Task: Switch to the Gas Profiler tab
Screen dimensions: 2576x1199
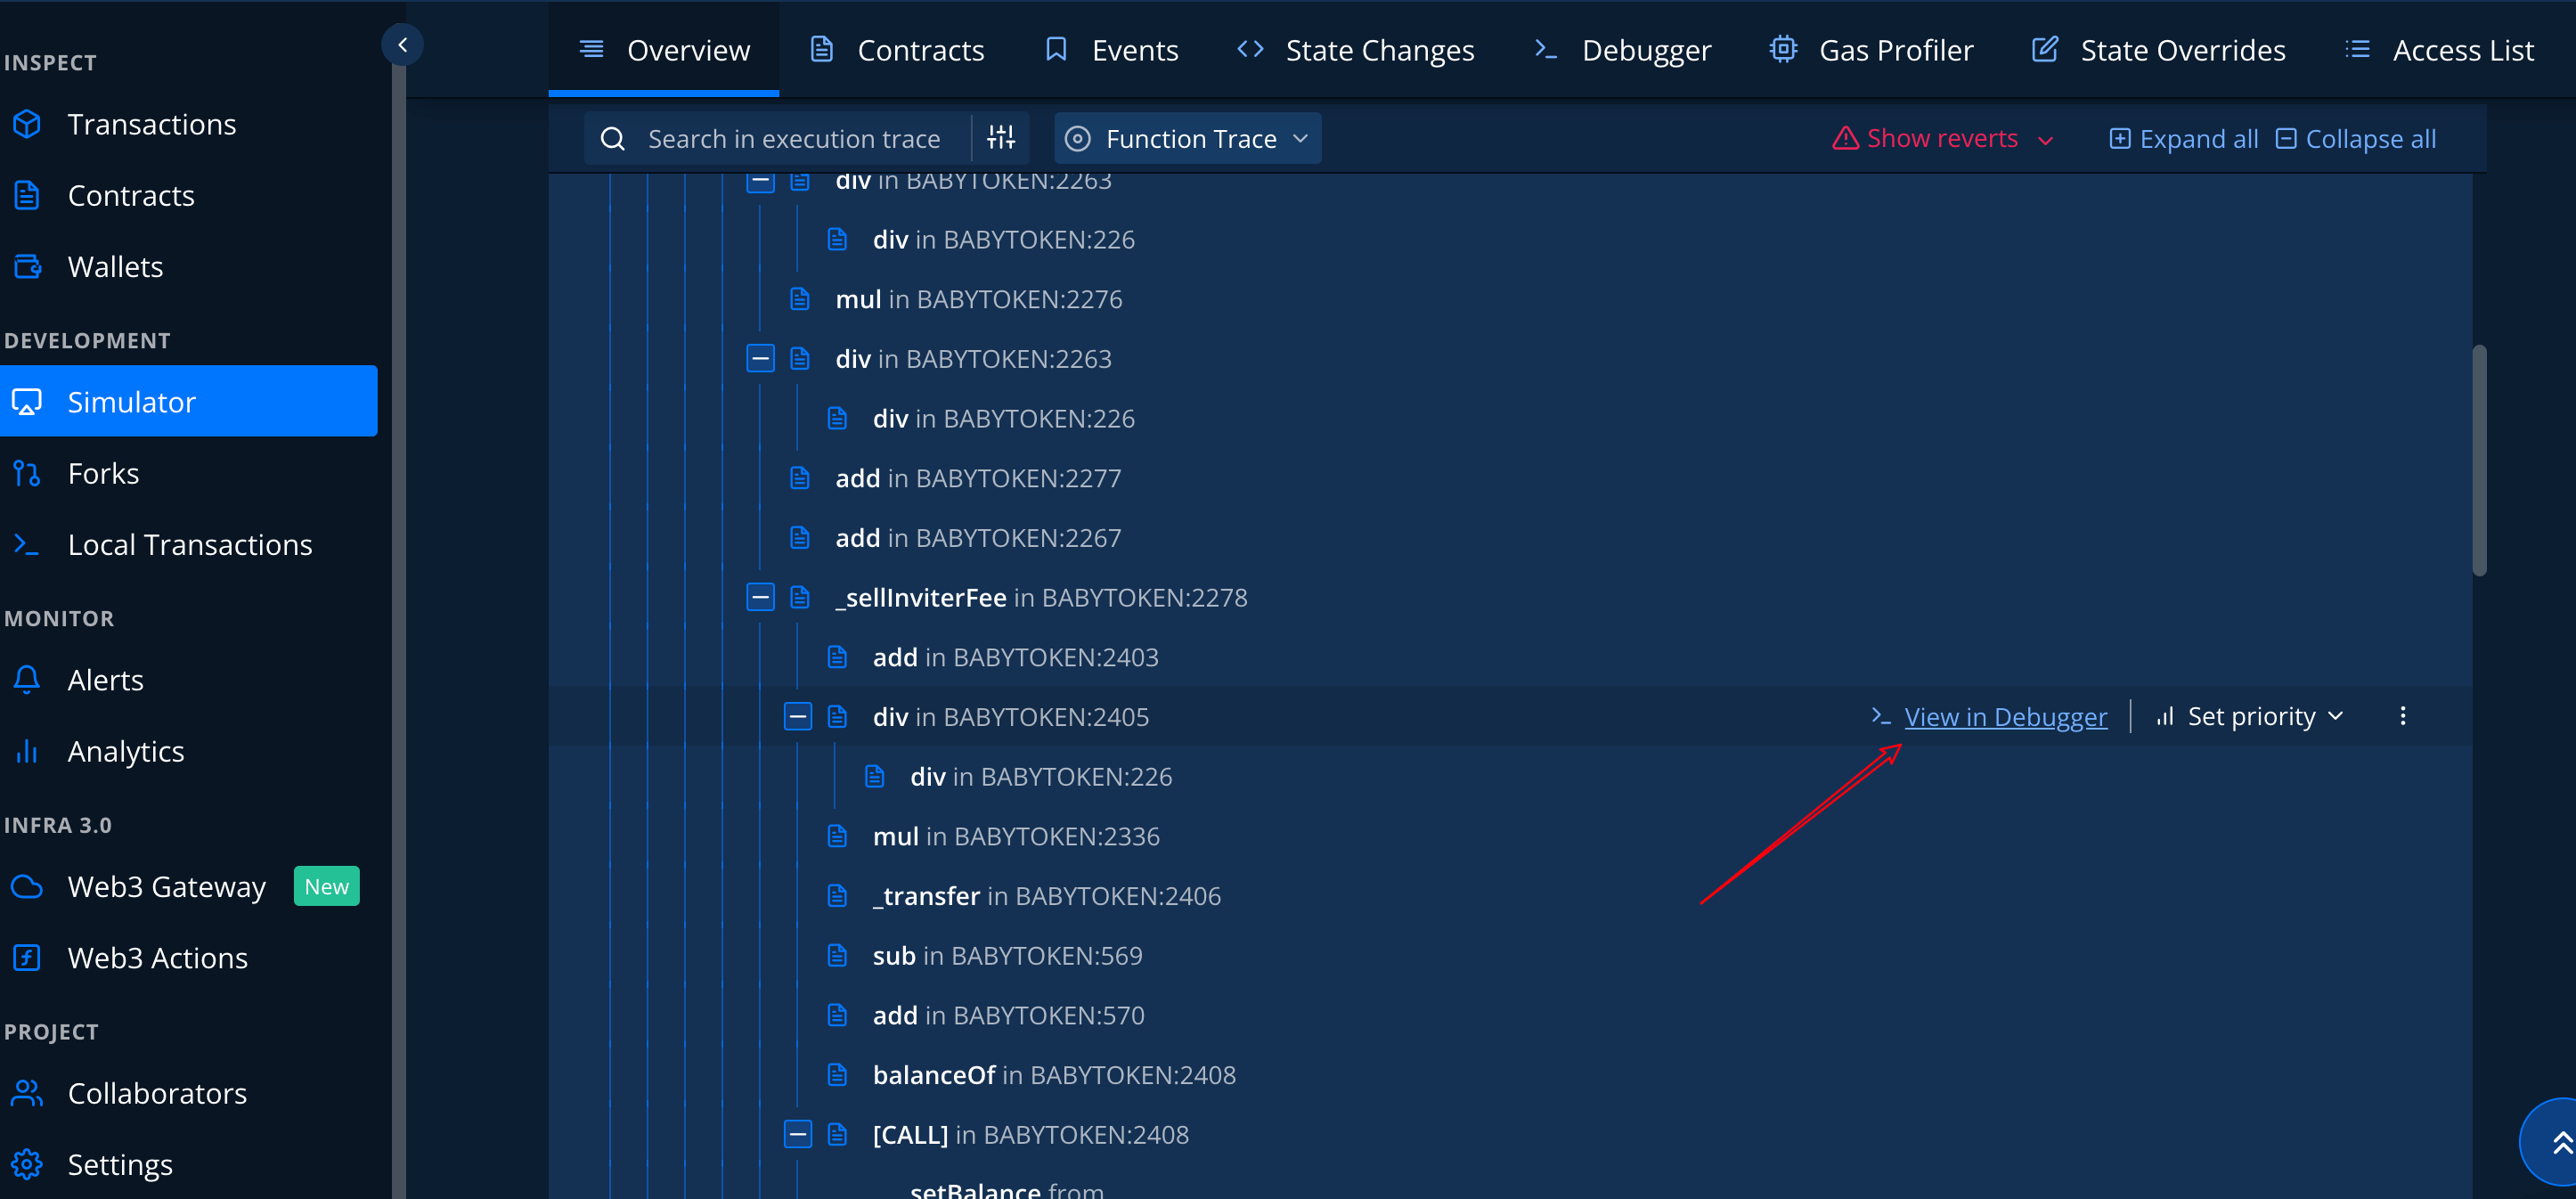Action: pos(1872,50)
